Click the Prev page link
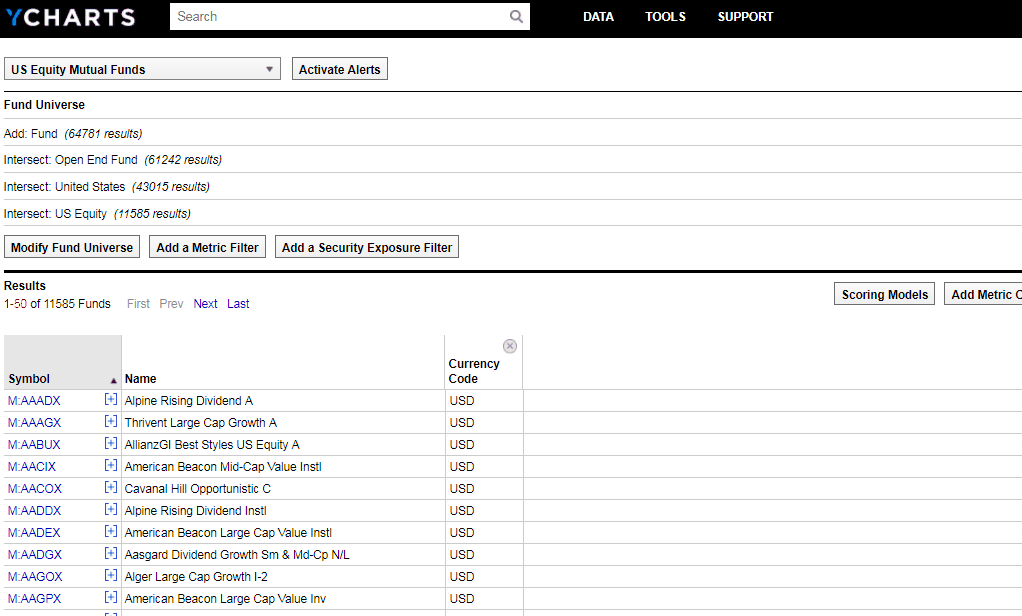1022x616 pixels. click(171, 304)
